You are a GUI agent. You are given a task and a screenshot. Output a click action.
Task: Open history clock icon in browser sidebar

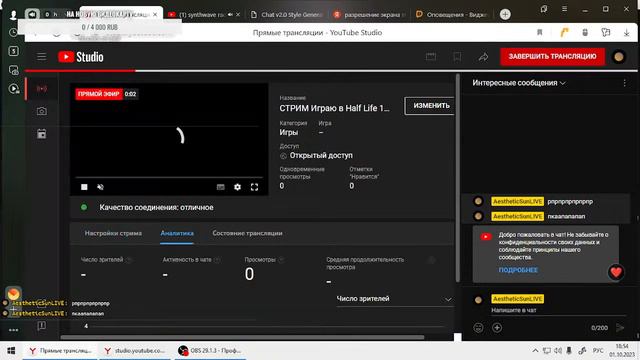click(13, 32)
